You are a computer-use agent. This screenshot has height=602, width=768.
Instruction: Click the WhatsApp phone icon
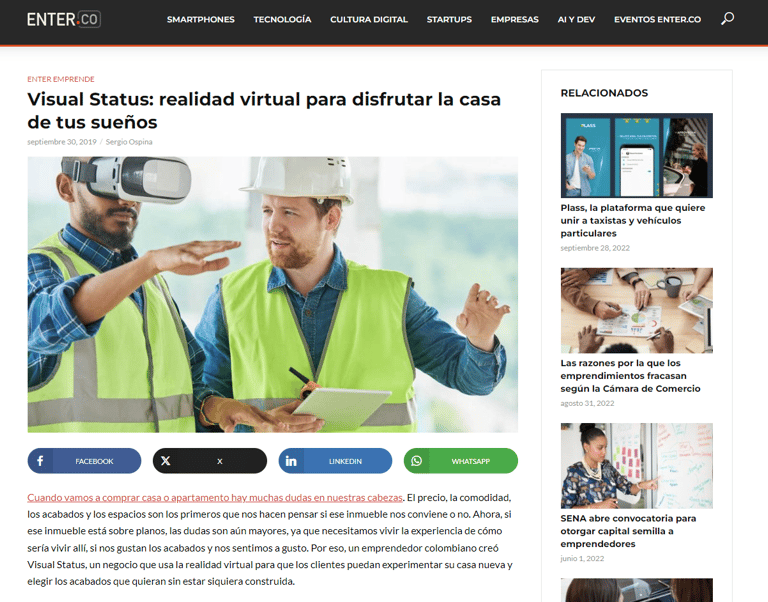[416, 461]
